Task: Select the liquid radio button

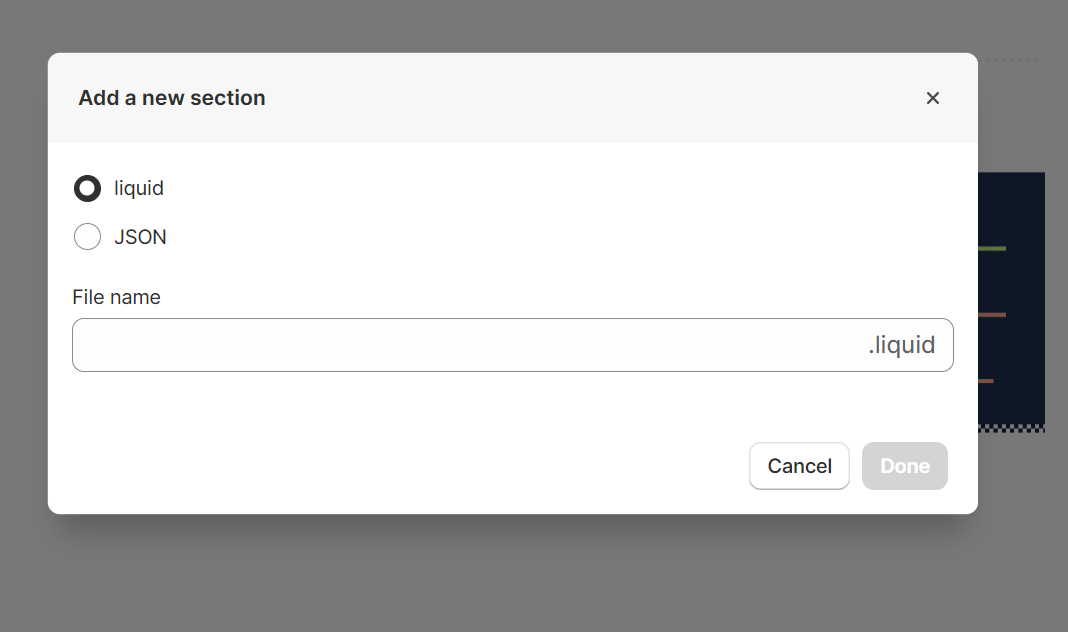Action: [88, 188]
